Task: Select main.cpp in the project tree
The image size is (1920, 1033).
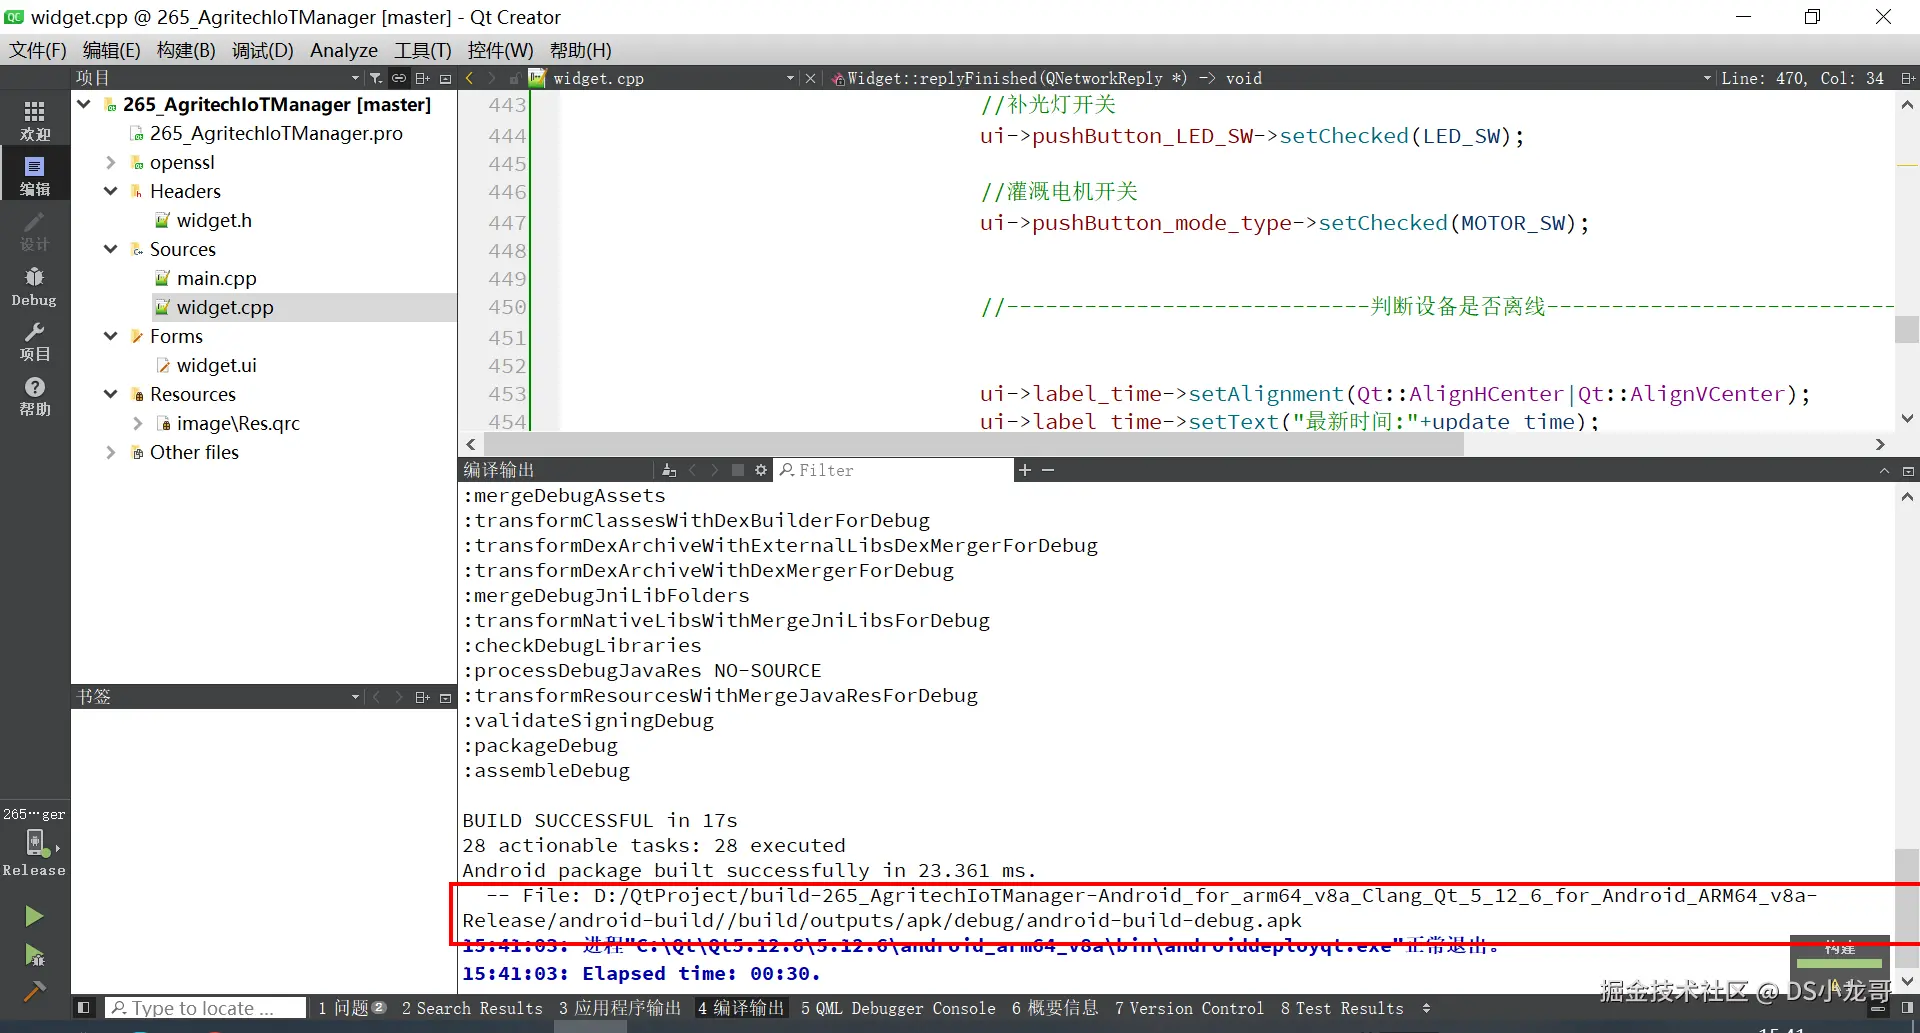Action: coord(216,278)
